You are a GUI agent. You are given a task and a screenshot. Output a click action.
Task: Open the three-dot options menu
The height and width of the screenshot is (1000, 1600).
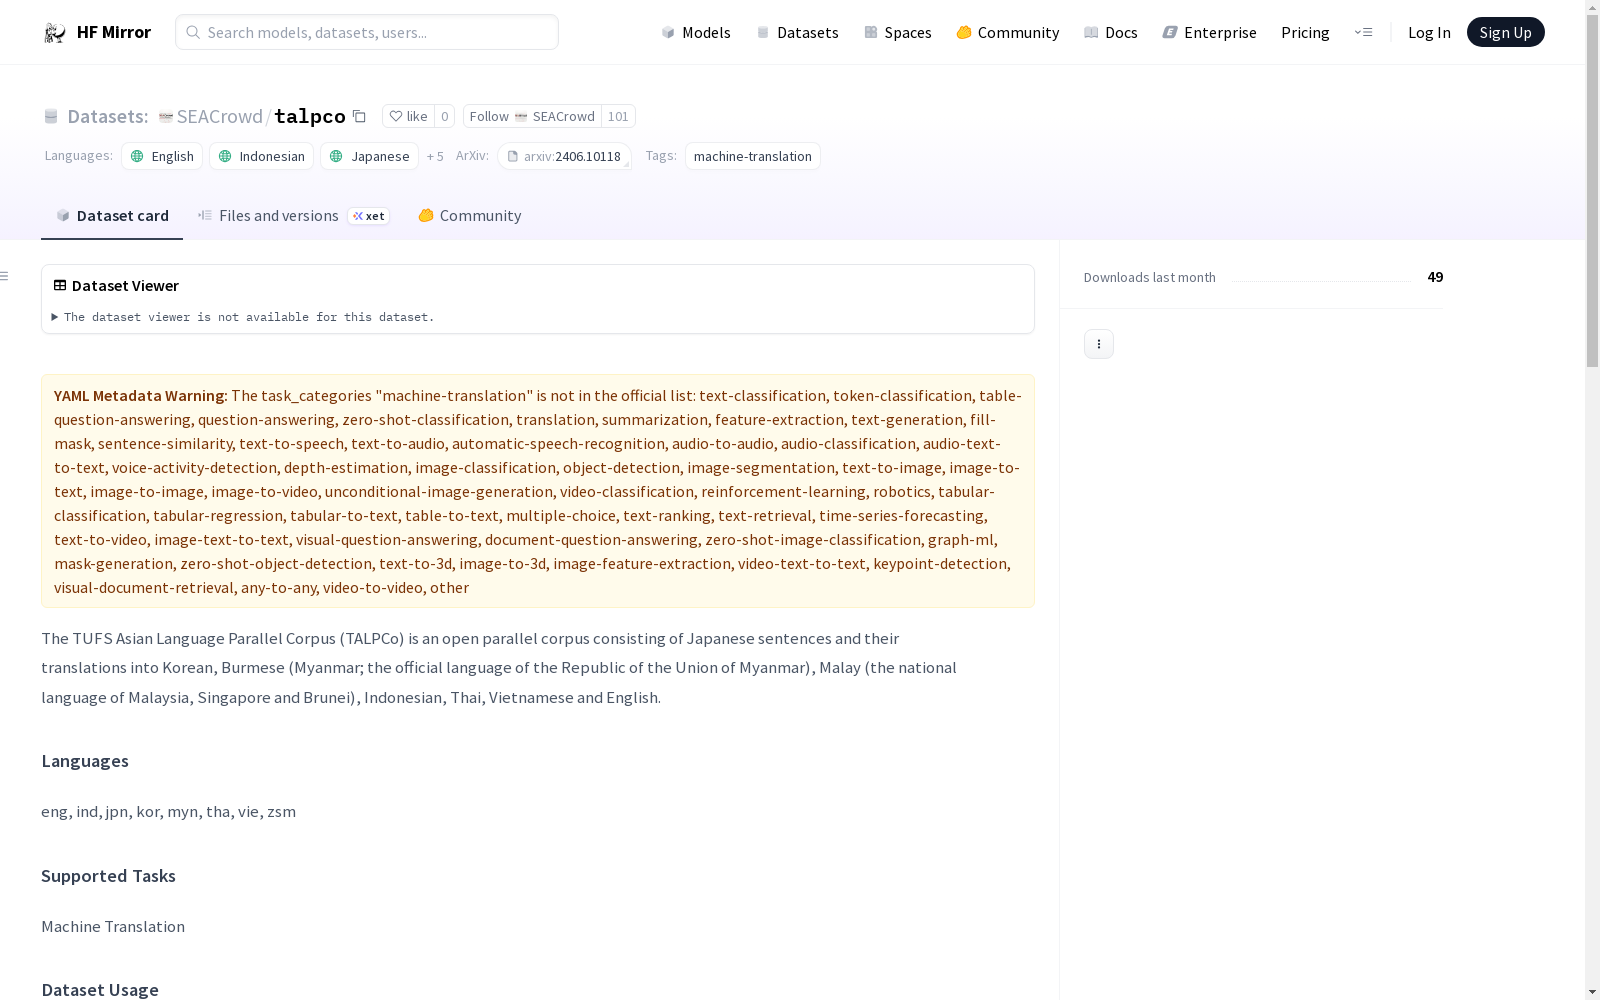[1099, 344]
